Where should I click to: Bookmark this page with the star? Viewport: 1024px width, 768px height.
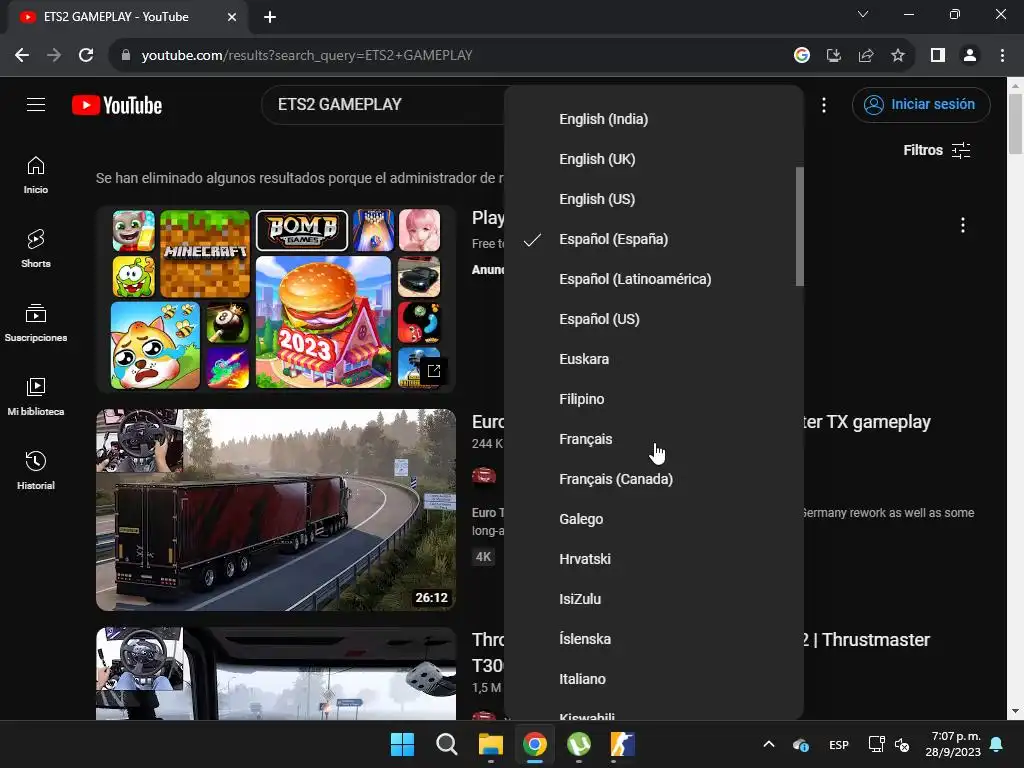[x=898, y=56]
